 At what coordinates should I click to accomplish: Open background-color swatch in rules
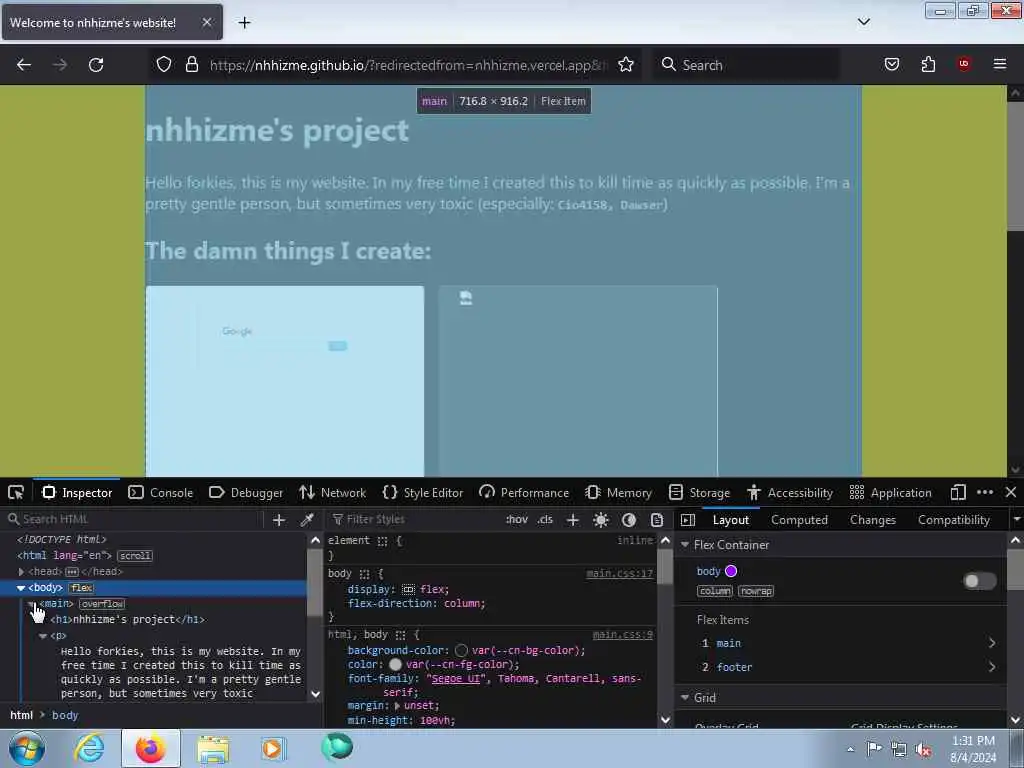pos(461,650)
